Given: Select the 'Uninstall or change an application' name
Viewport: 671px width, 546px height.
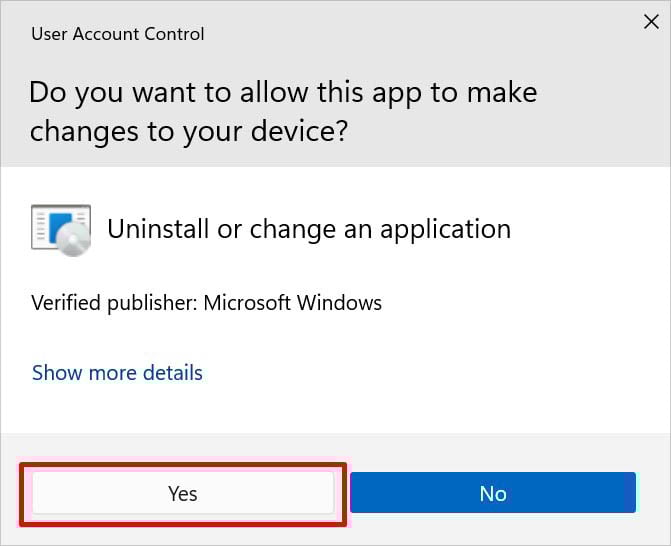Looking at the screenshot, I should click(308, 229).
